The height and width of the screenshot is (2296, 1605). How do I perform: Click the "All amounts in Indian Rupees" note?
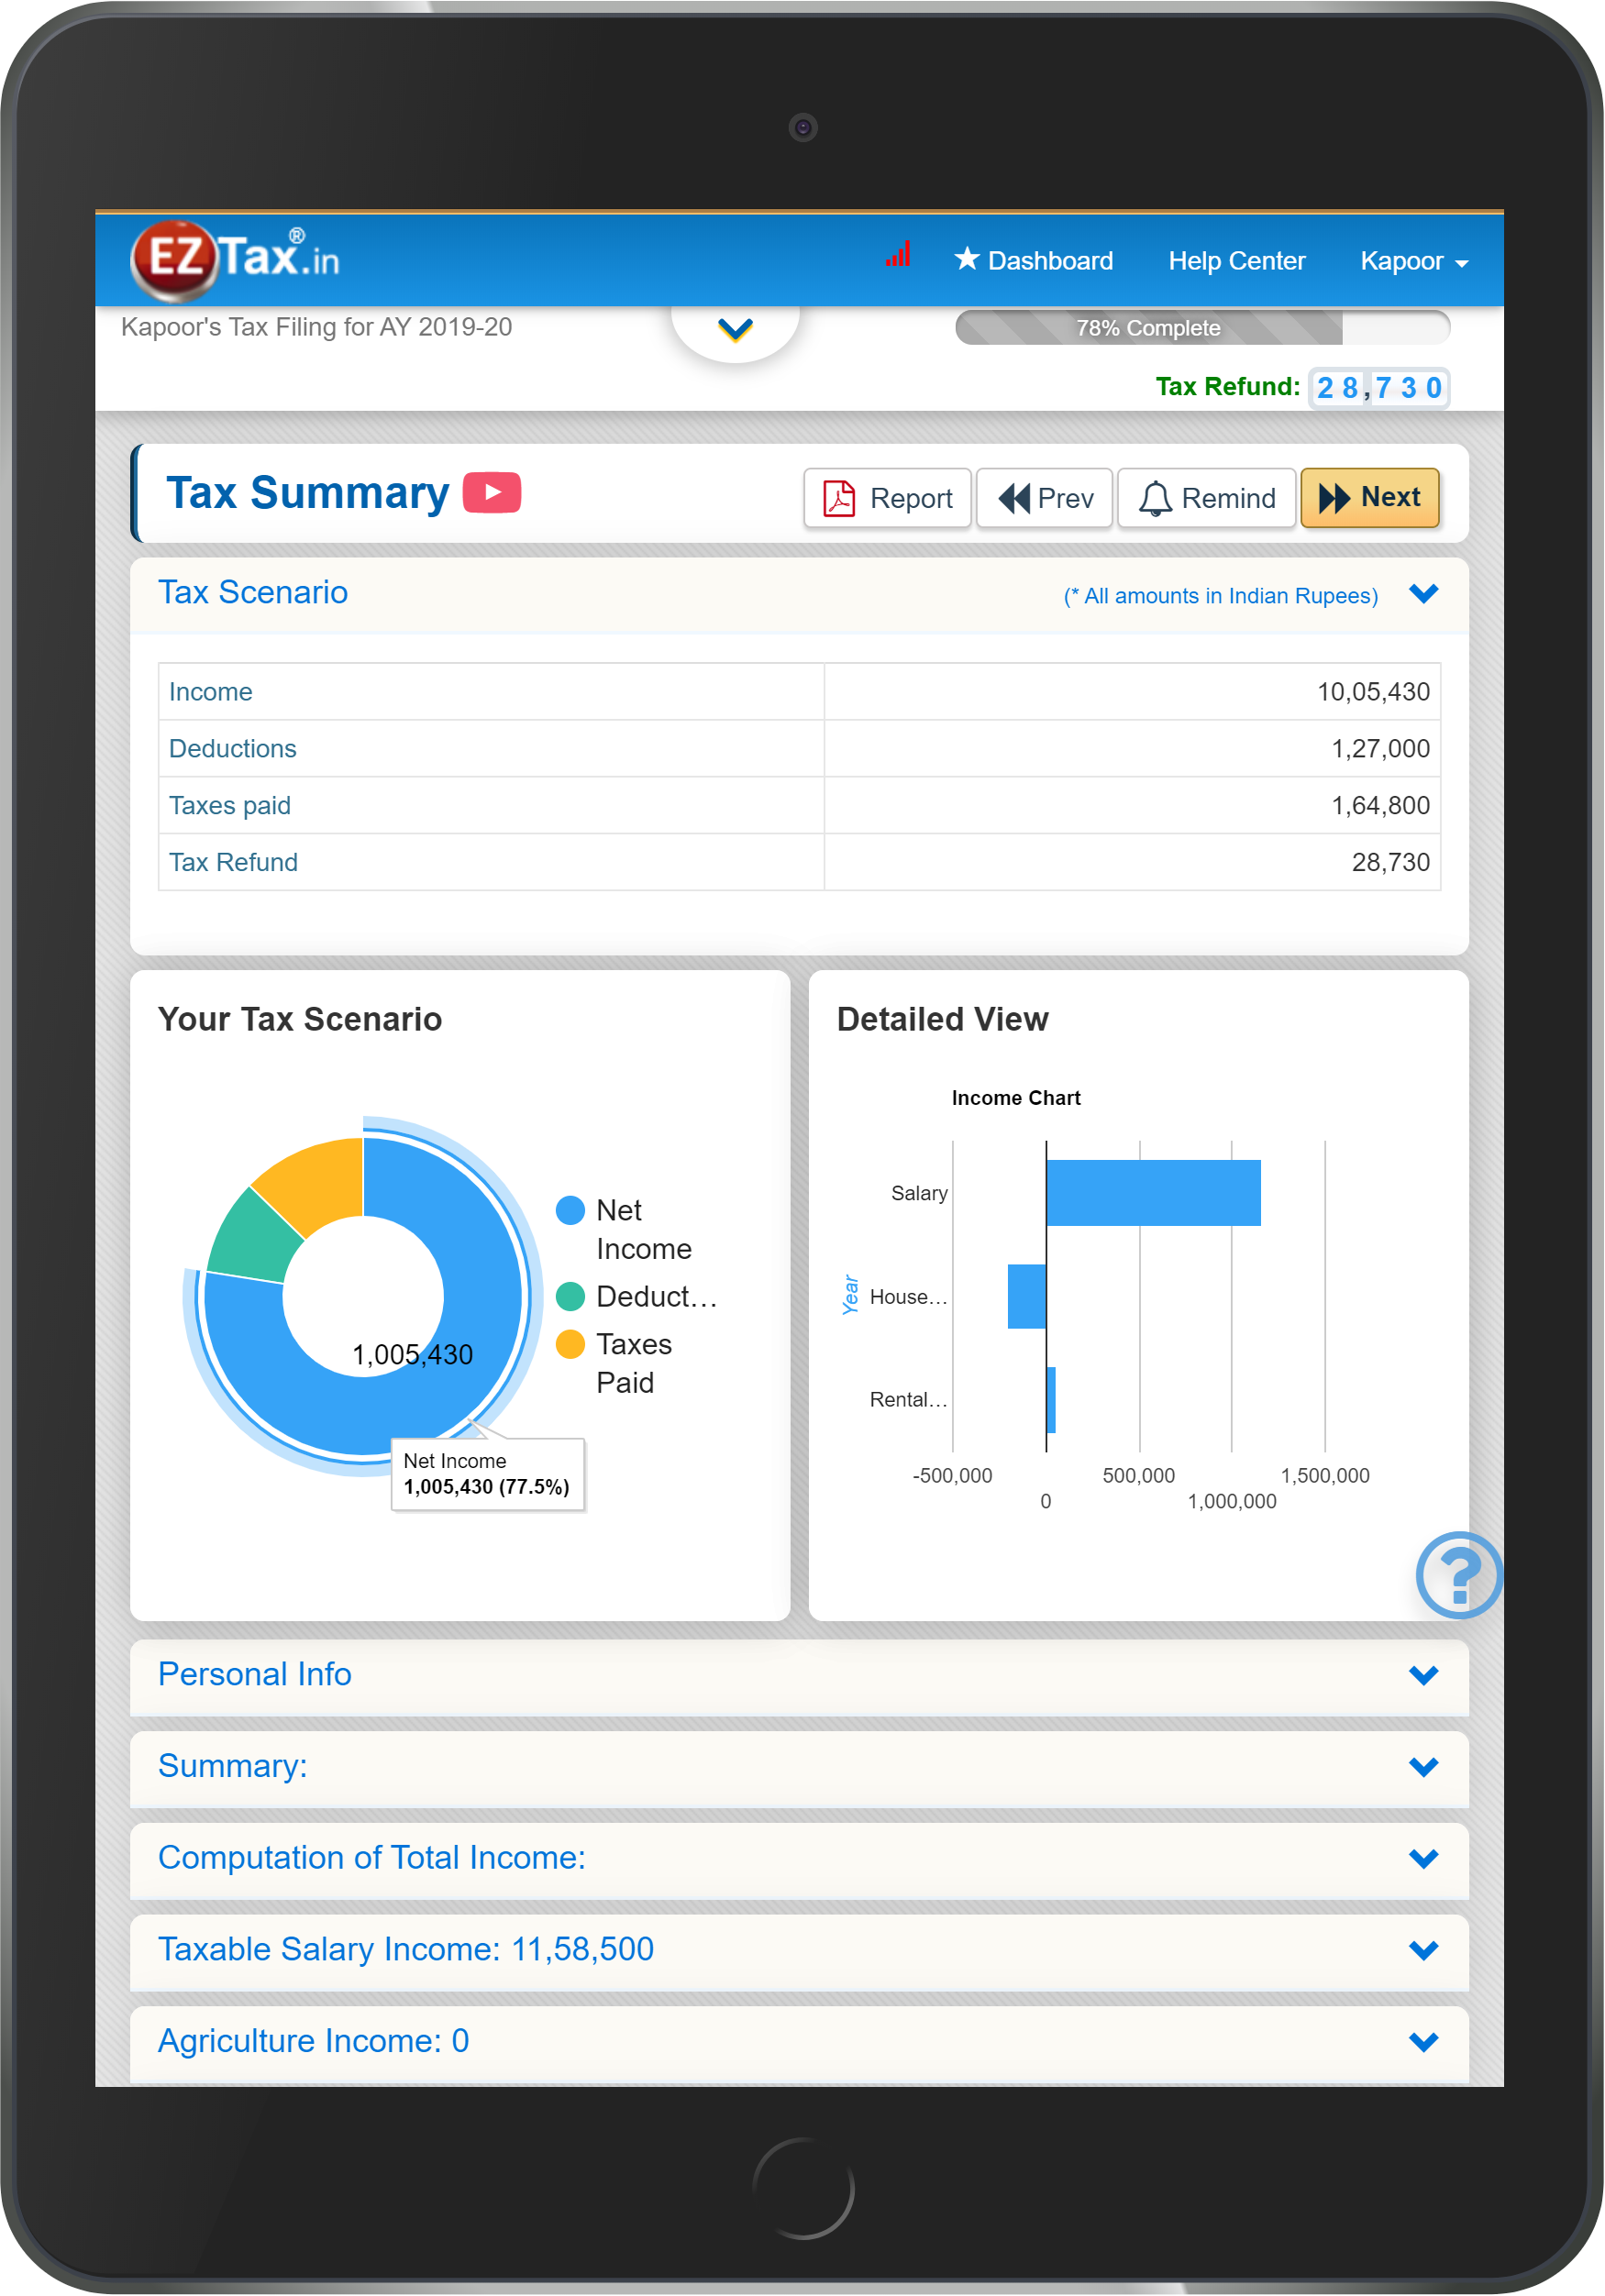pos(1221,596)
